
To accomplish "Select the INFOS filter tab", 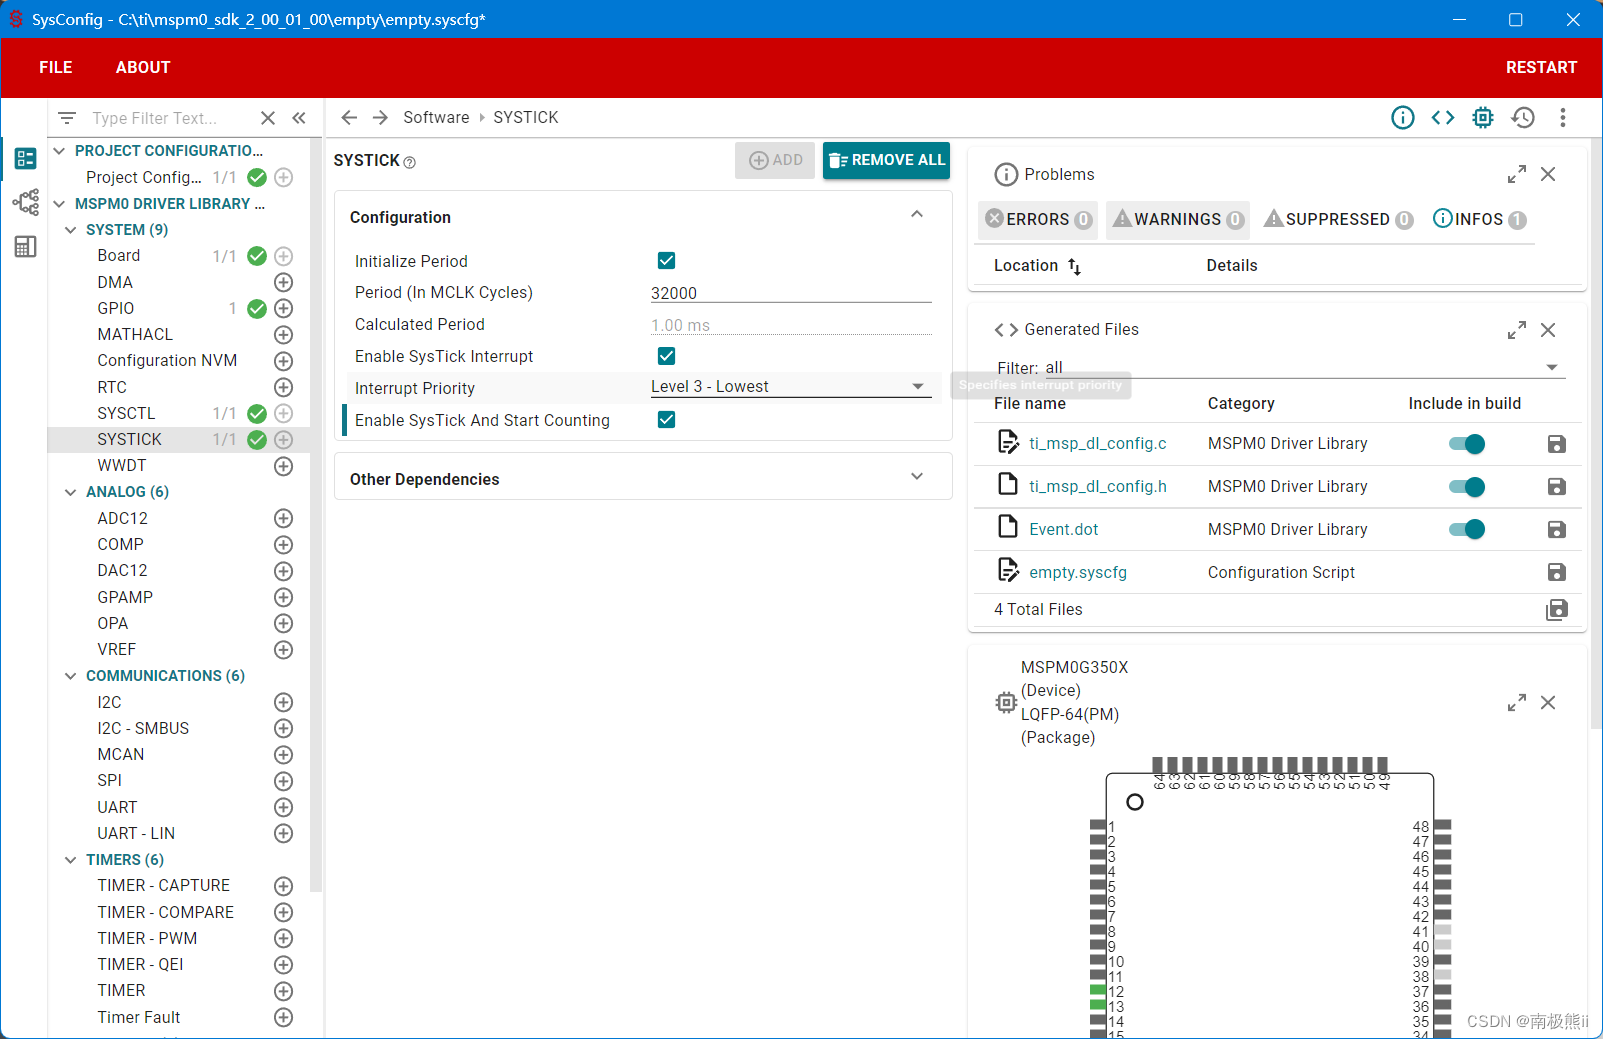I will (1480, 219).
